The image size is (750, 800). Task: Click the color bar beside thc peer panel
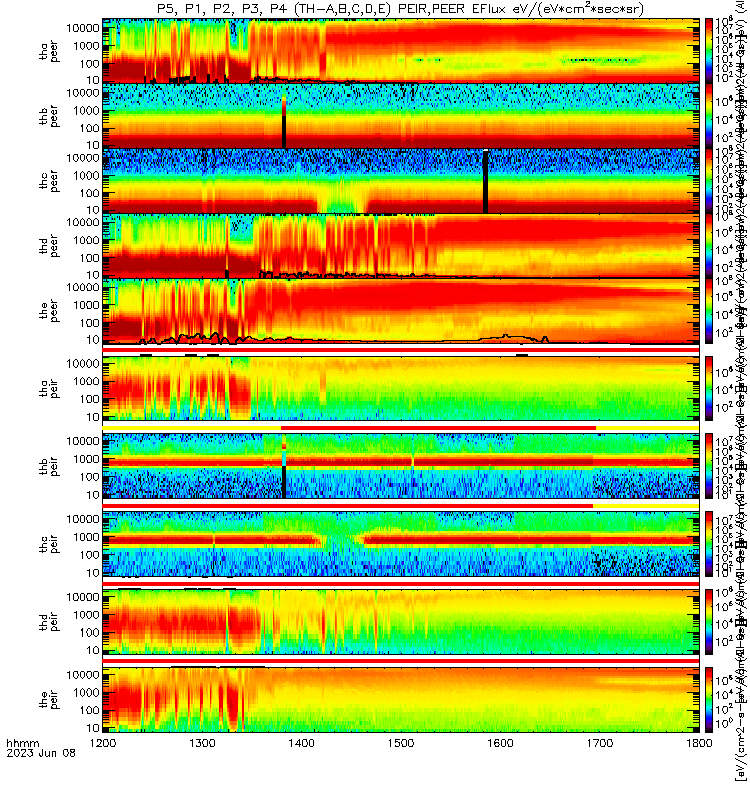click(709, 181)
